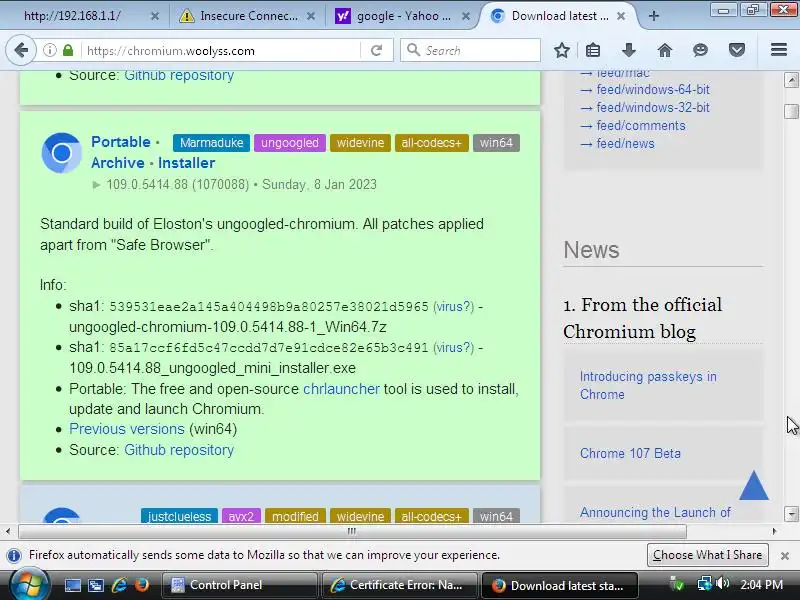Open the Firefox hamburger menu
Screen dimensions: 800x600
tap(779, 49)
